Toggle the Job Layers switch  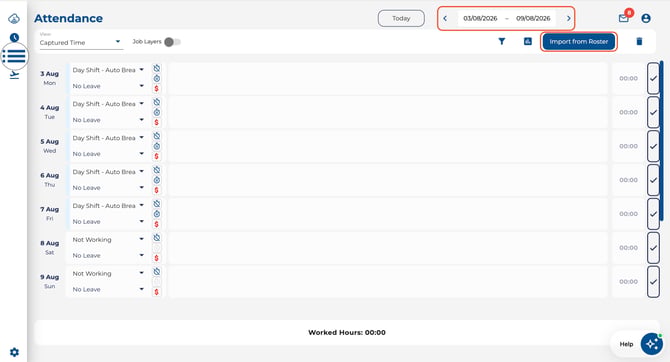tap(173, 42)
